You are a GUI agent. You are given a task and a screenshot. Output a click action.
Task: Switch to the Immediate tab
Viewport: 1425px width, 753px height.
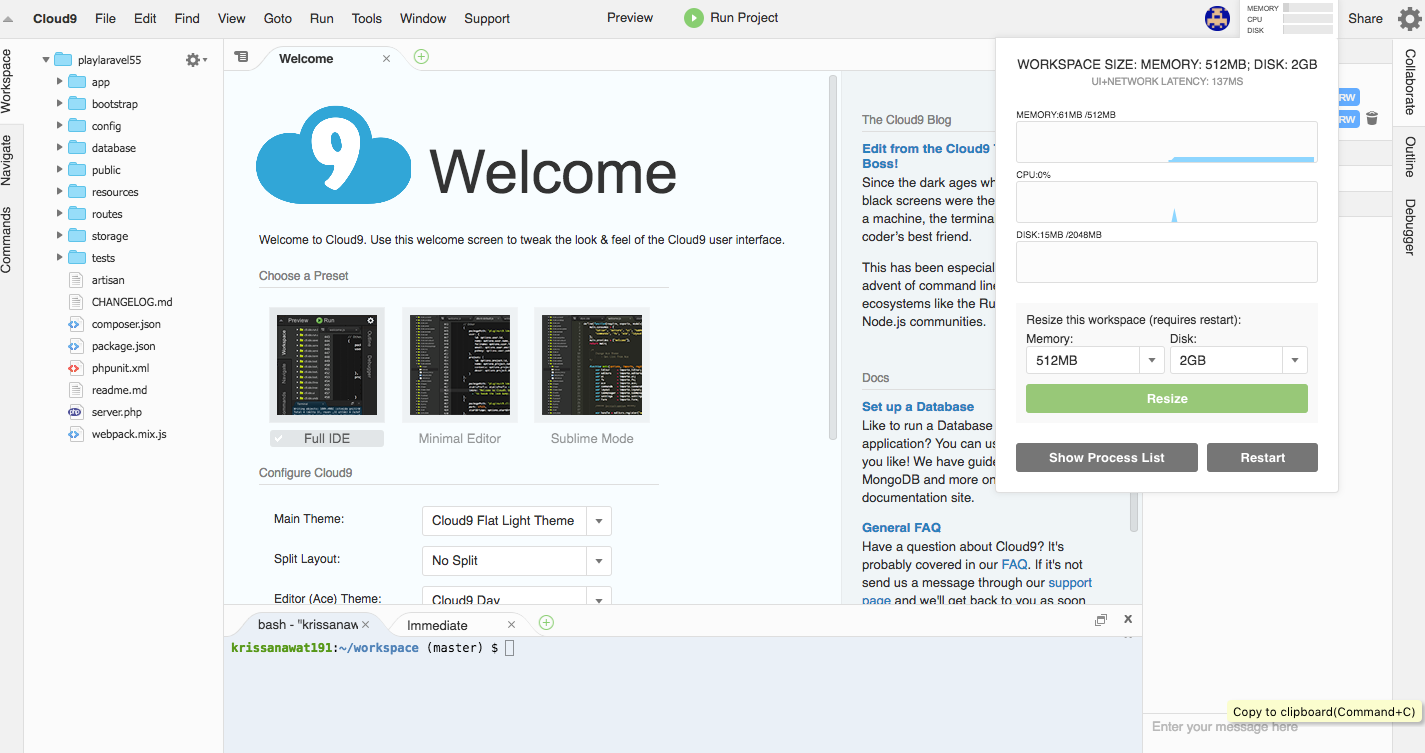pyautogui.click(x=437, y=625)
